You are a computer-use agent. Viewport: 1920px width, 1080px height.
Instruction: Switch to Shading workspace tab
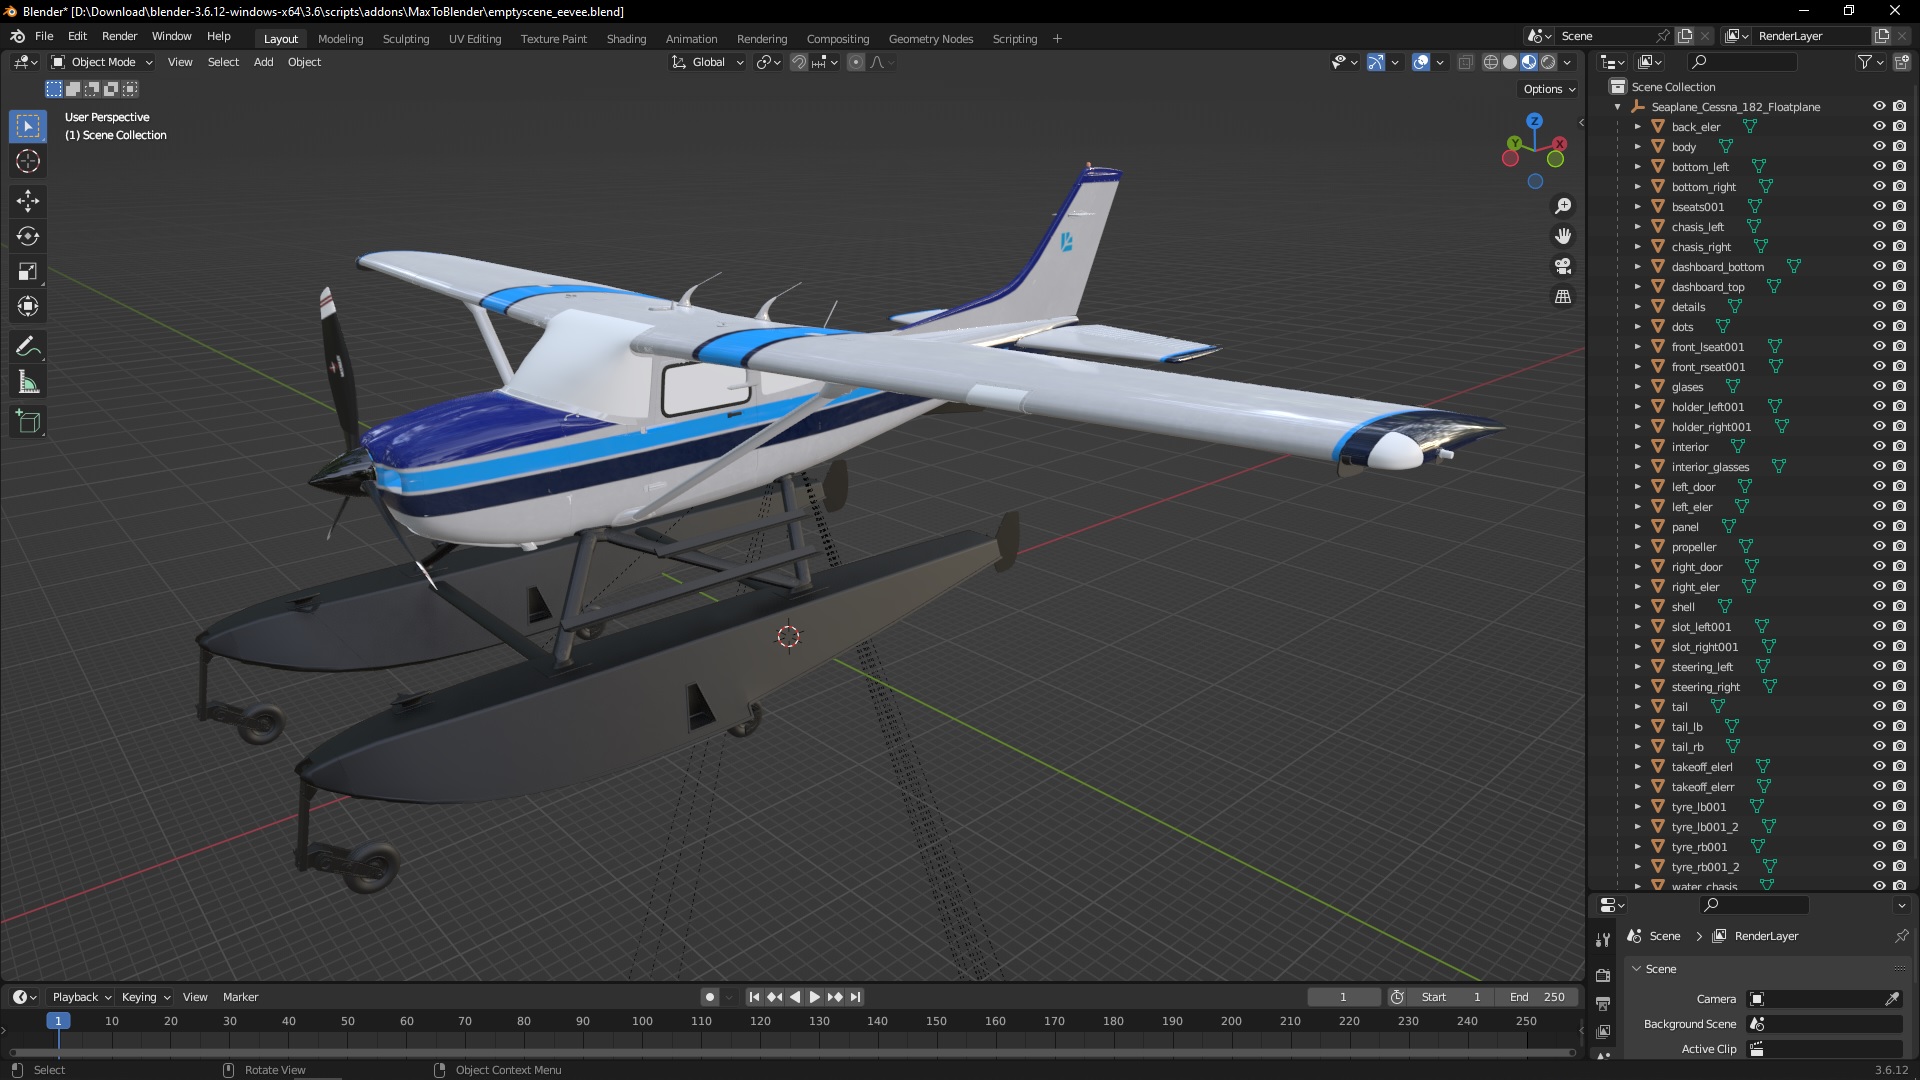coord(626,39)
